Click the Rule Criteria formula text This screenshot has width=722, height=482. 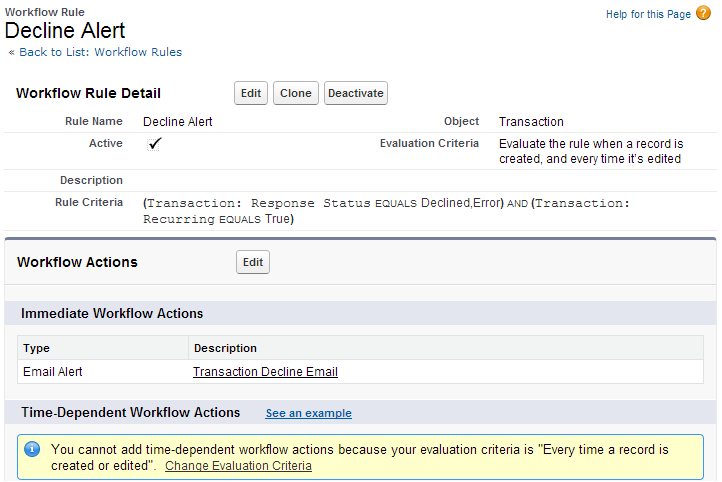click(386, 210)
